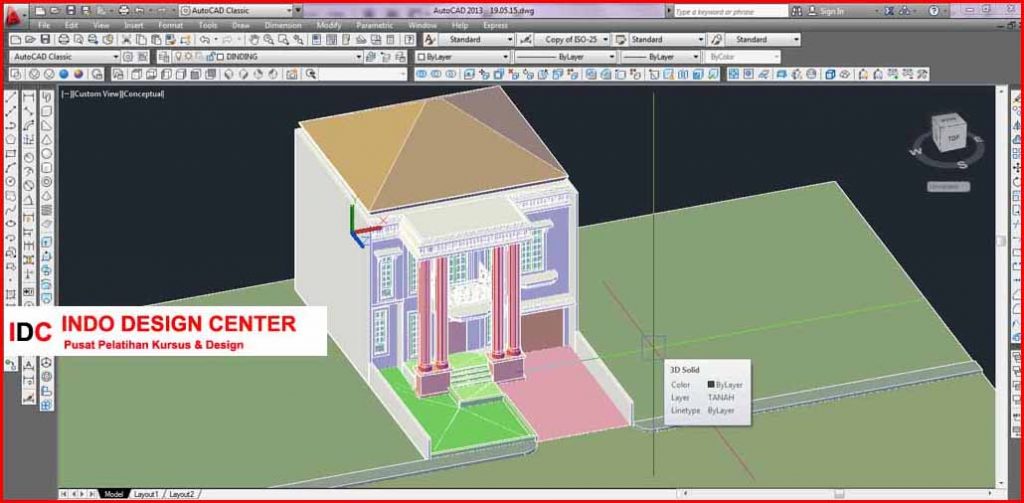This screenshot has height=503, width=1024.
Task: Select the Sphere 3D modeling tool
Action: [x=46, y=154]
